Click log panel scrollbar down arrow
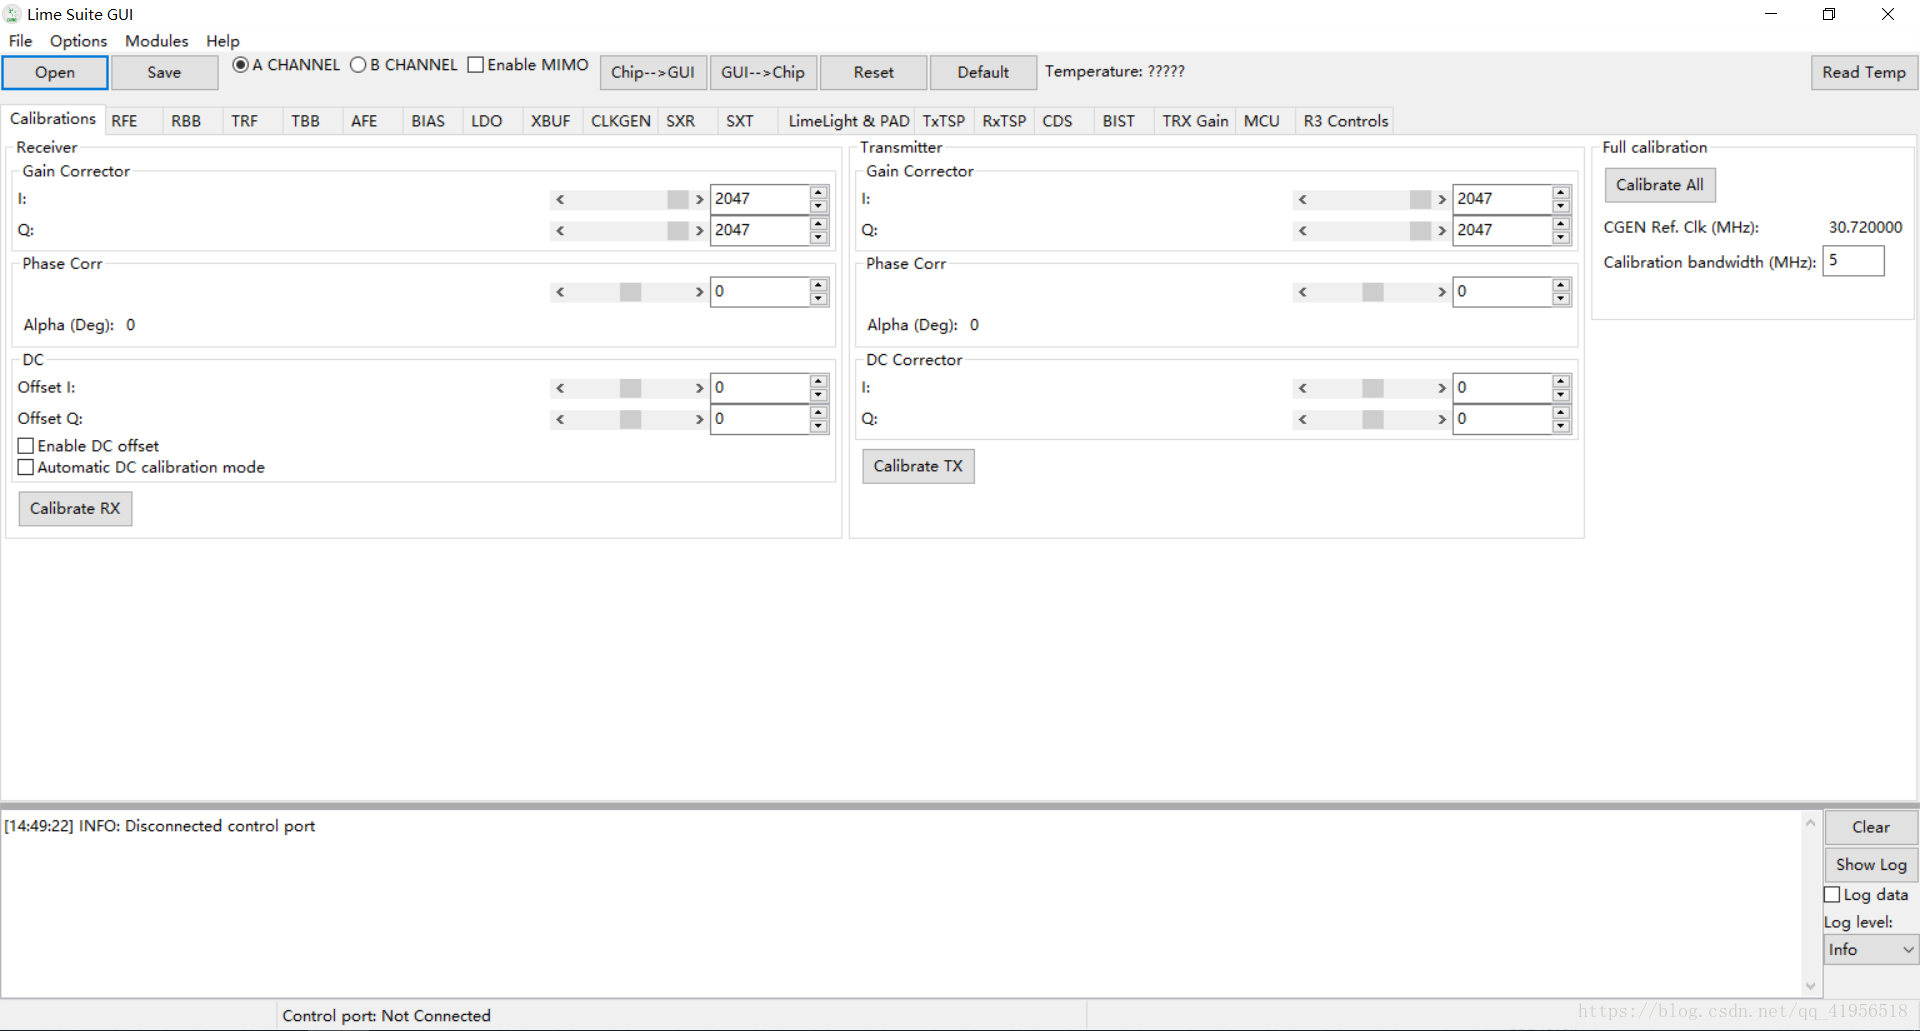1920x1031 pixels. coord(1810,986)
